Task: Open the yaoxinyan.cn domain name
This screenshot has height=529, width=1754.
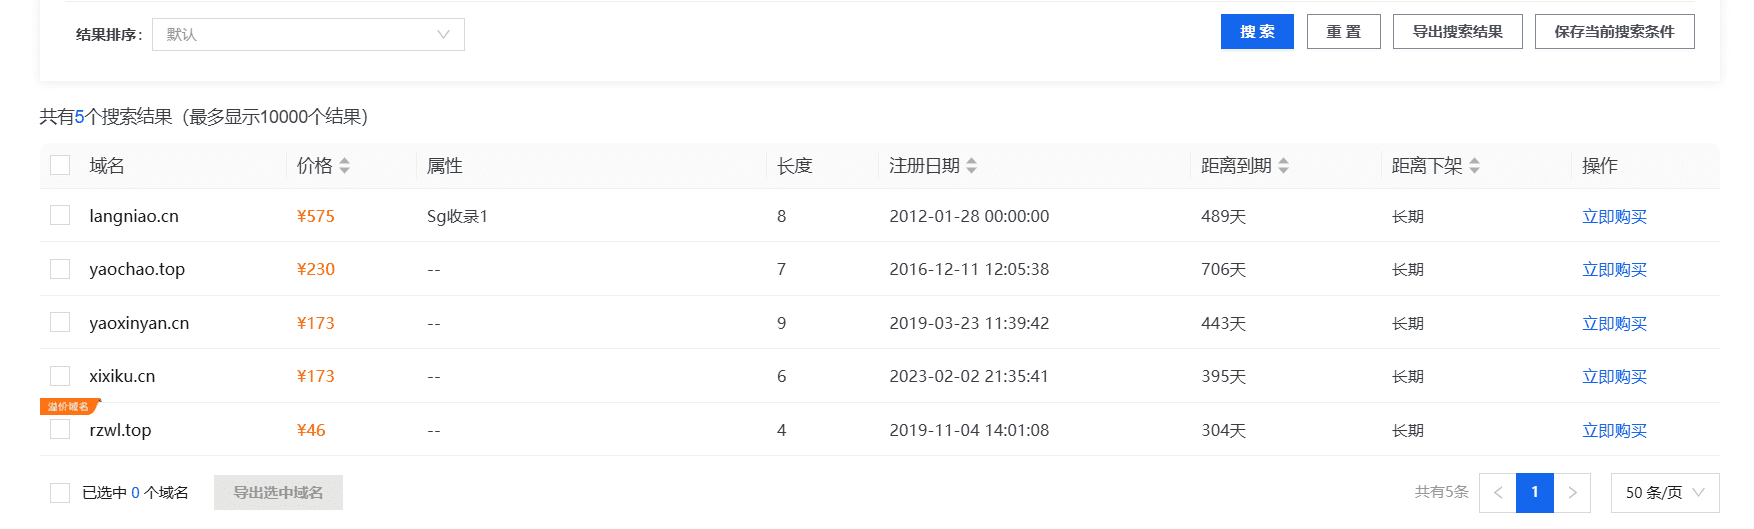Action: coord(139,323)
